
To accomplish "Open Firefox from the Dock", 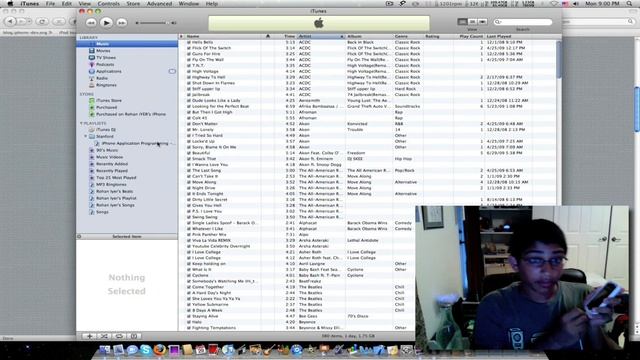I will click(160, 350).
